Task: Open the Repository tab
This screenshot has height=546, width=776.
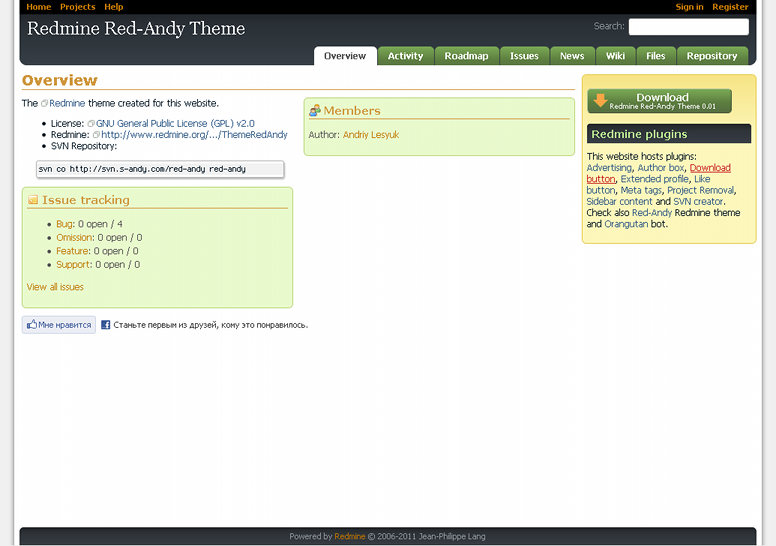Action: tap(712, 56)
